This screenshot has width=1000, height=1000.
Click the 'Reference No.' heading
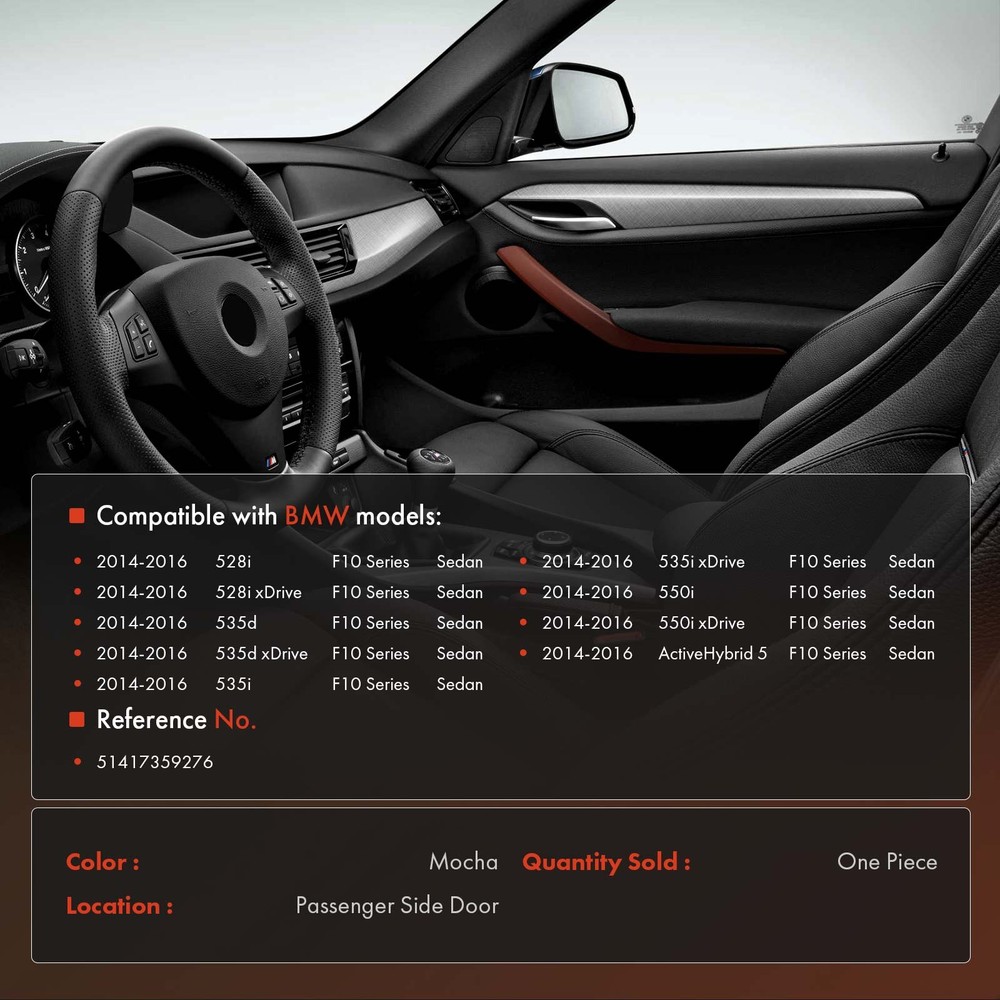176,719
